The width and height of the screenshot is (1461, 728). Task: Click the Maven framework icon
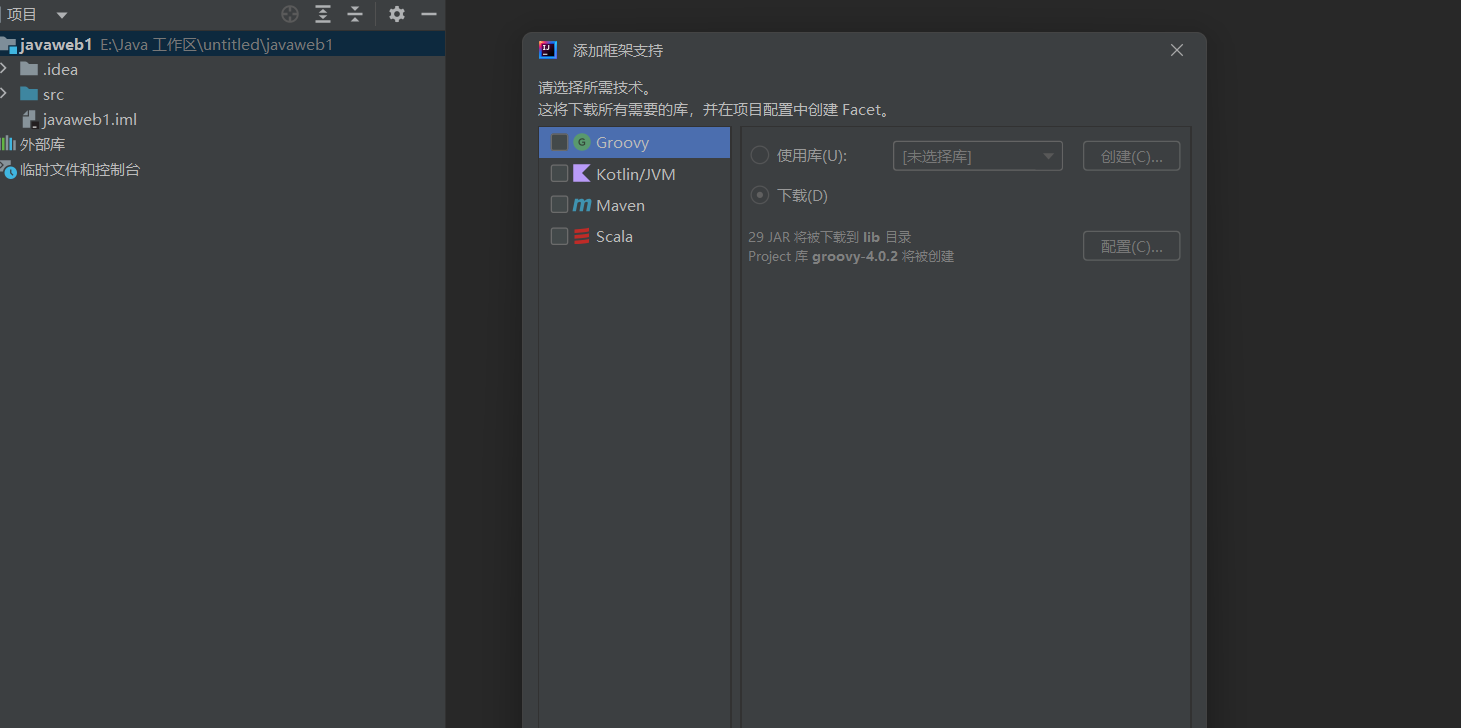[581, 205]
